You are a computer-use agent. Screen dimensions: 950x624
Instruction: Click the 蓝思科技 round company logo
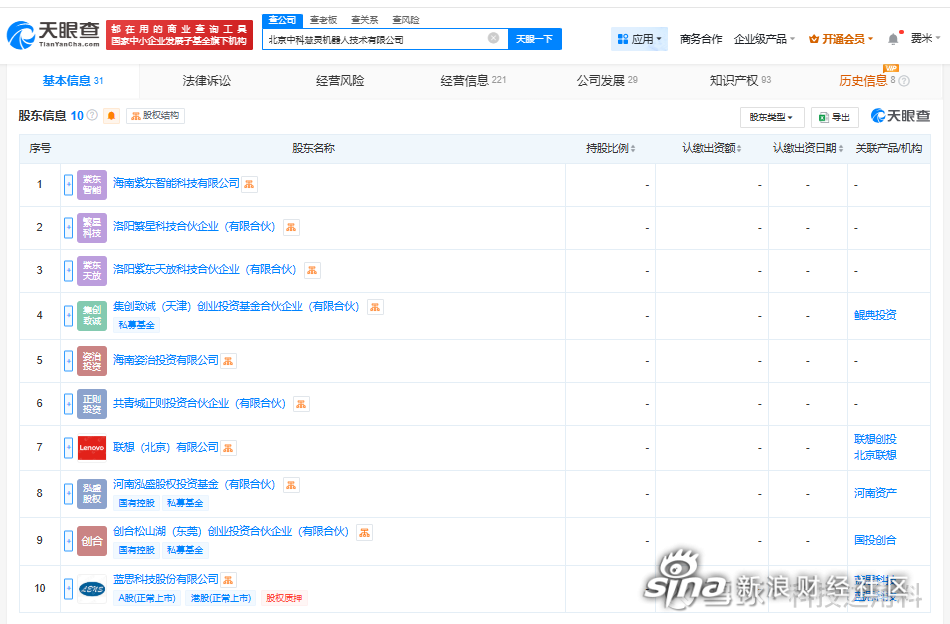(92, 588)
